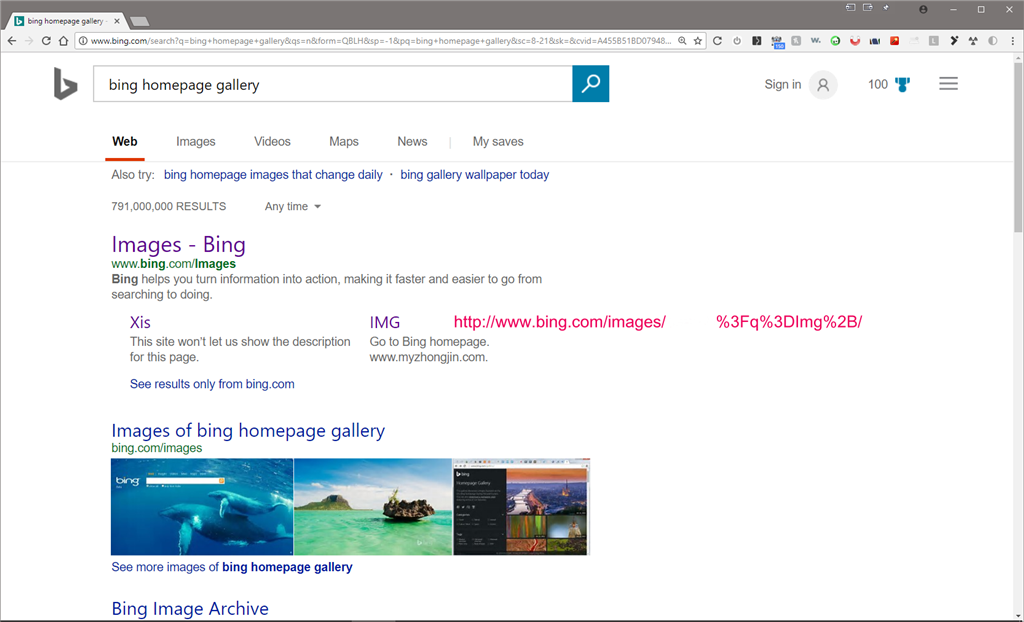Open the whale image thumbnail

pos(201,506)
